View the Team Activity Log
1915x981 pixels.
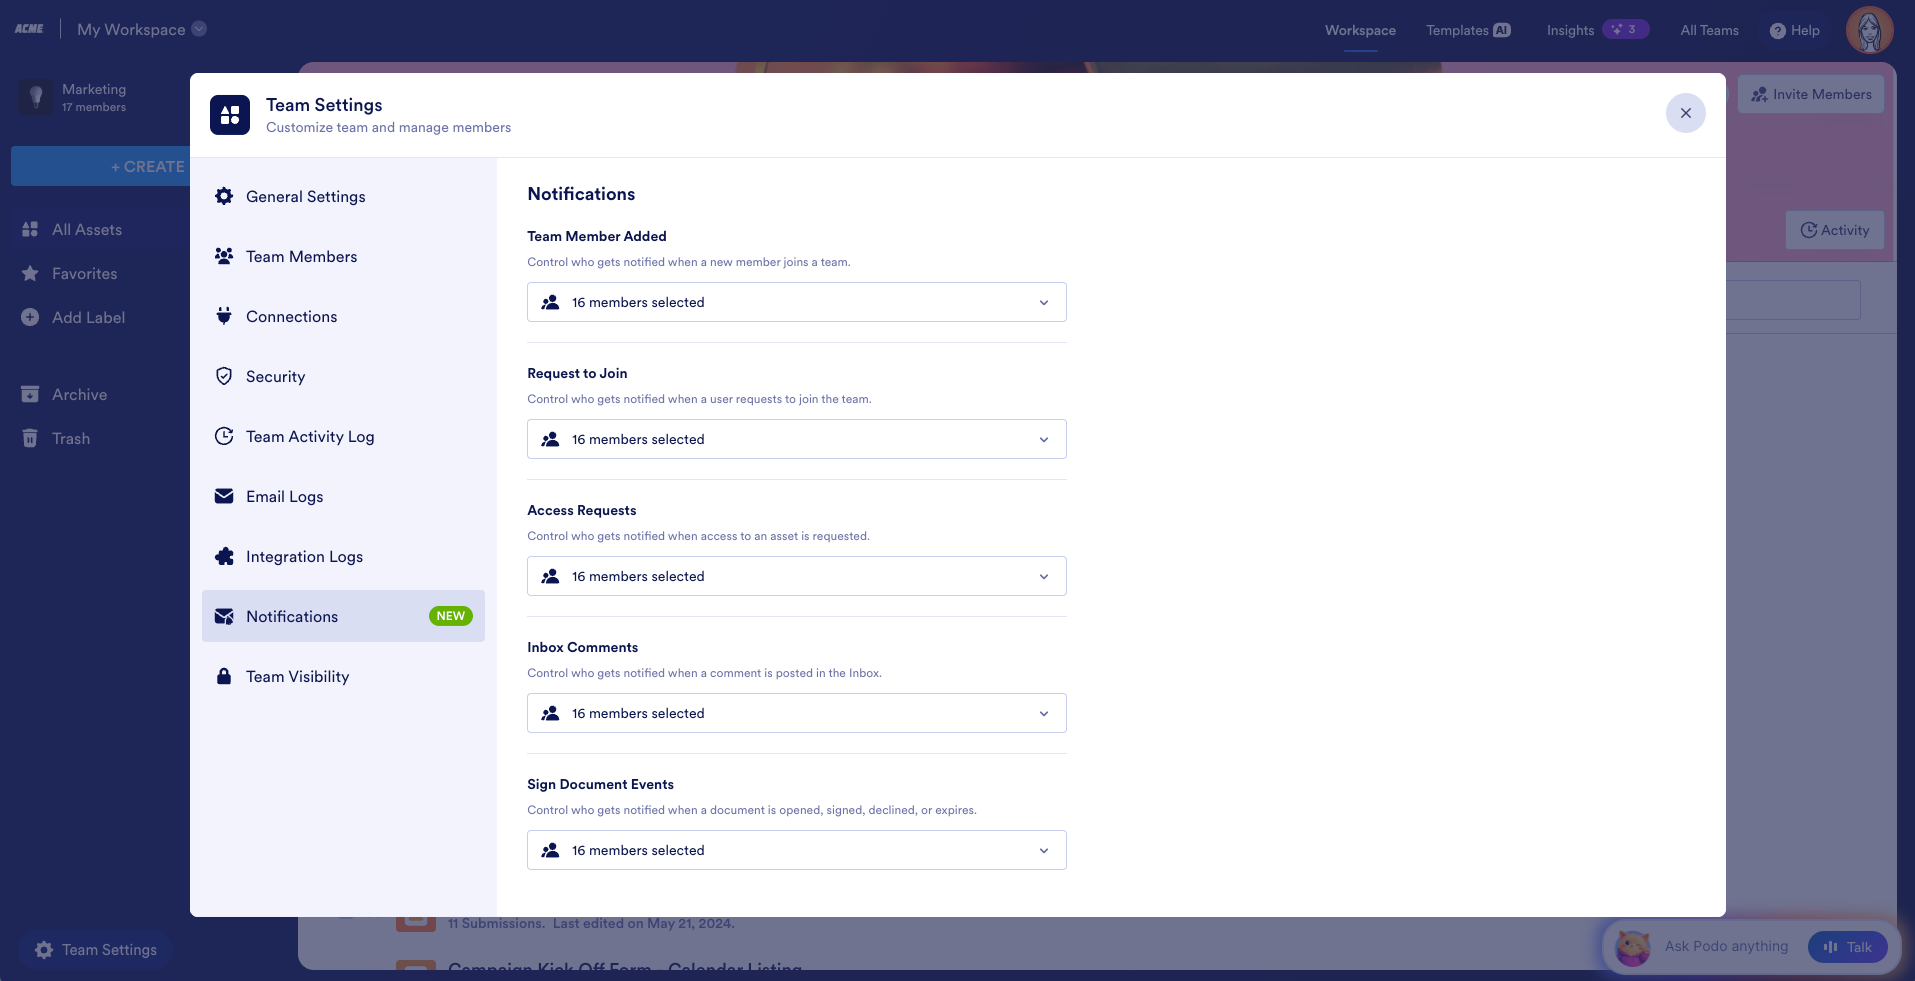(343, 436)
